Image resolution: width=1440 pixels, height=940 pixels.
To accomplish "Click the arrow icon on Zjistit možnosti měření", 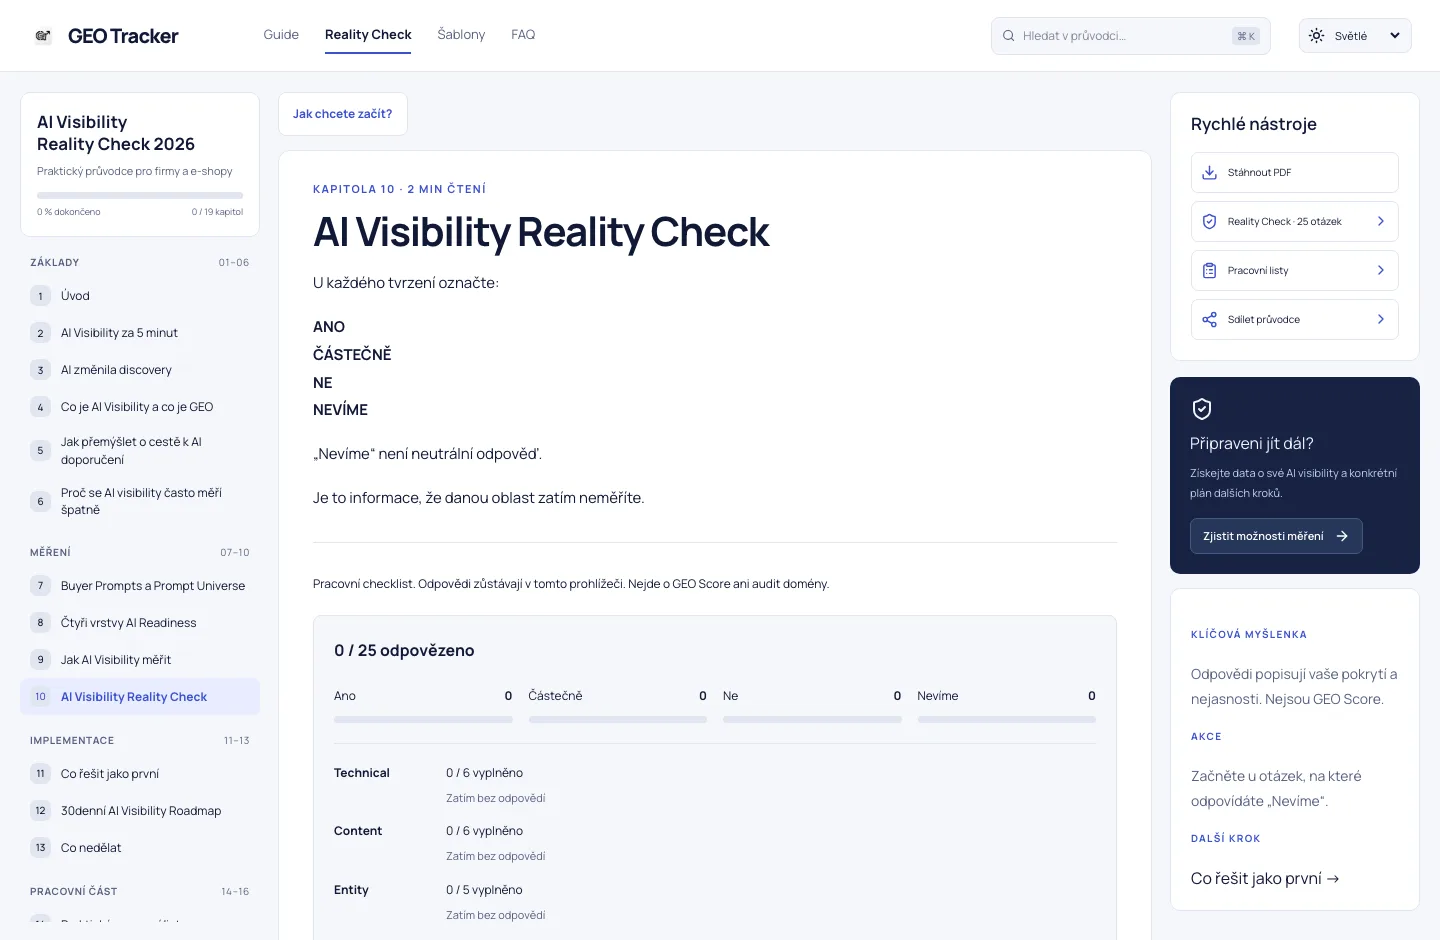I will pos(1342,536).
